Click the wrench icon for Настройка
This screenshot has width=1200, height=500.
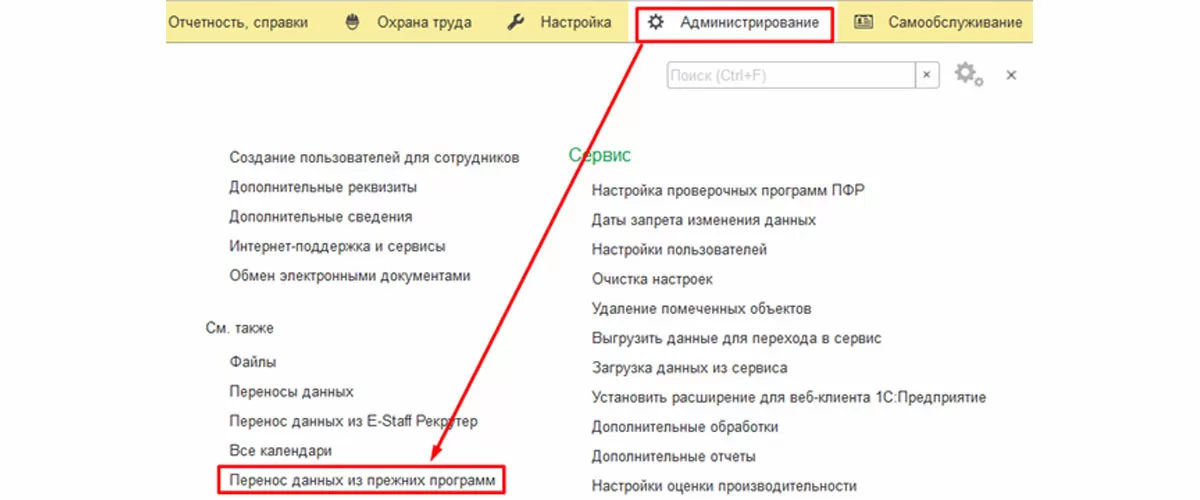click(x=516, y=22)
